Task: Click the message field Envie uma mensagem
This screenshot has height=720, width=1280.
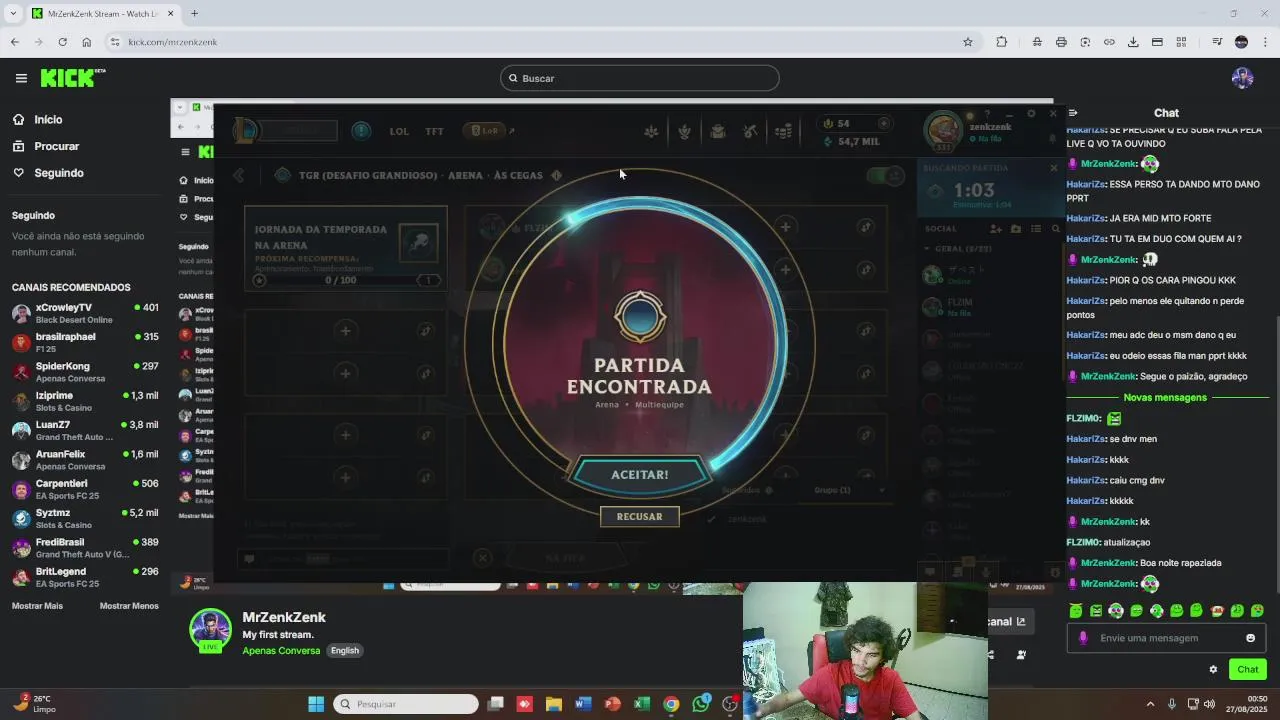Action: click(x=1167, y=638)
